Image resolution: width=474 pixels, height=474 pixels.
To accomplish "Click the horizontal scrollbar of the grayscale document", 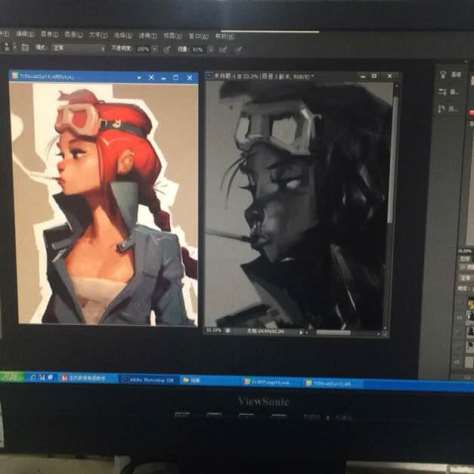I will (333, 332).
